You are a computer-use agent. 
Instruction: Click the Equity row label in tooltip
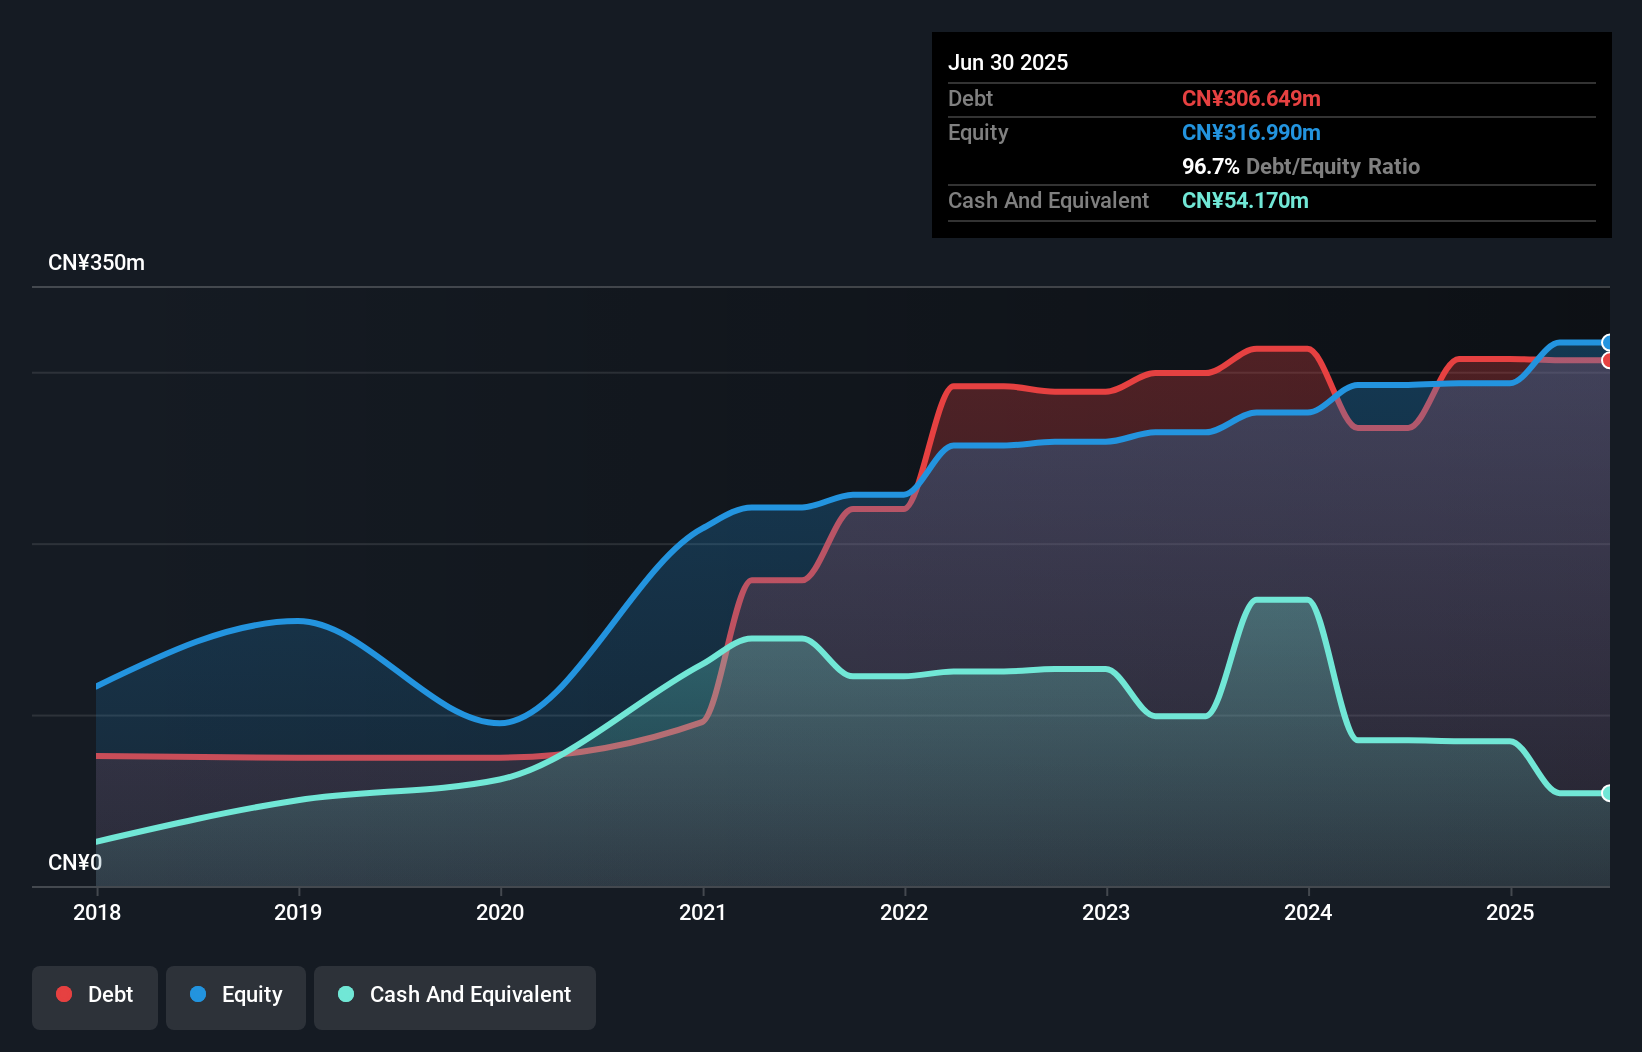(978, 132)
